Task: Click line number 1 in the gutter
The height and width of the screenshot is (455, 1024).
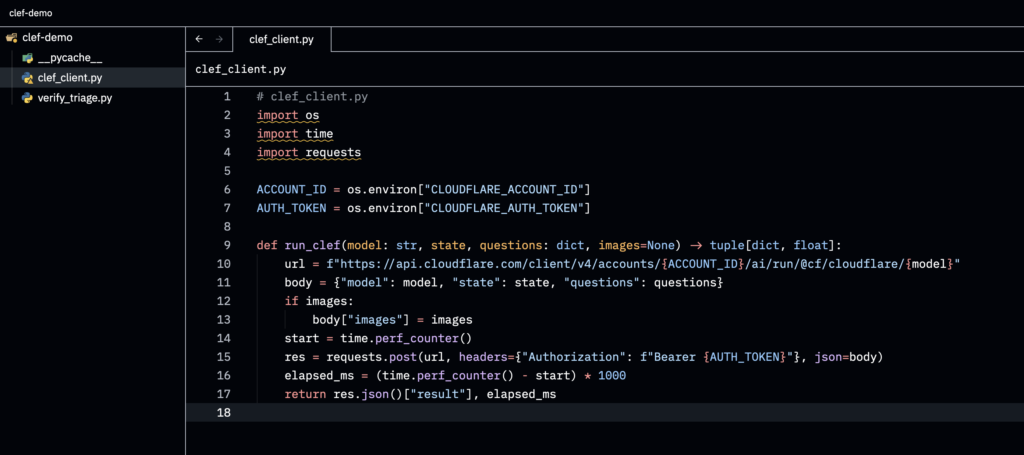Action: (x=227, y=97)
